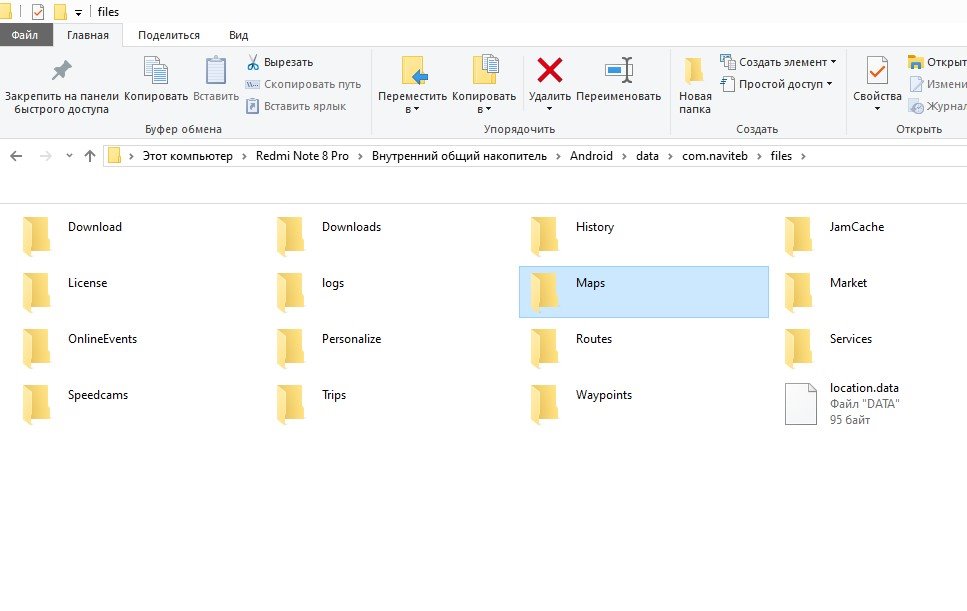
Task: Click the Pin to Quick Access icon
Action: [x=61, y=72]
